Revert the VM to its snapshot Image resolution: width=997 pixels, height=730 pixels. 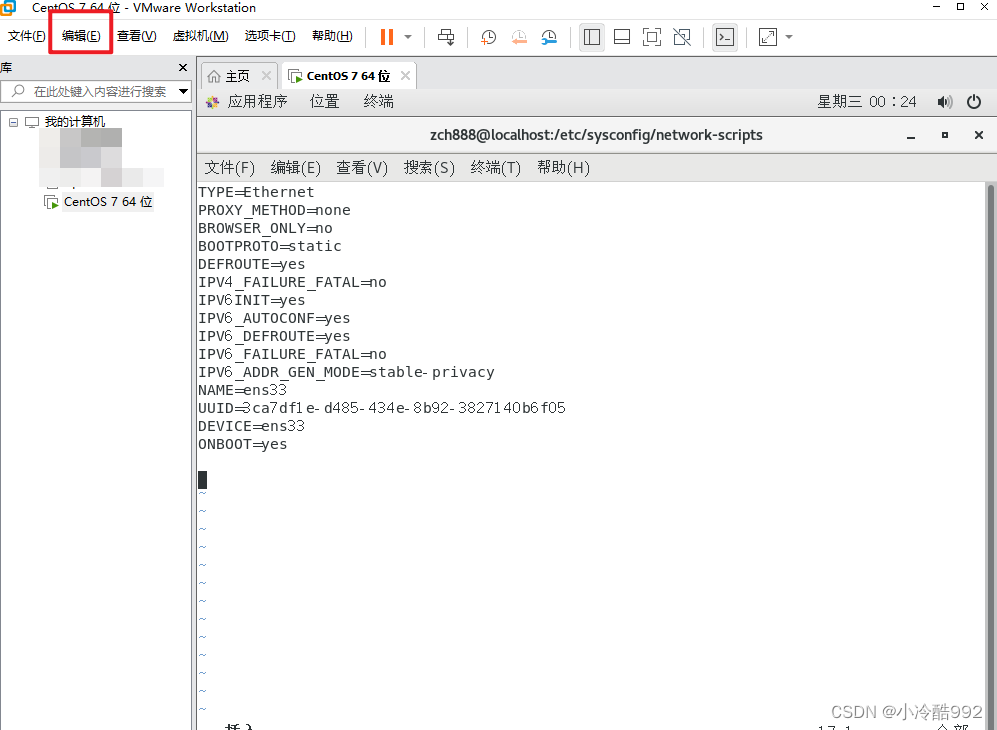point(519,36)
